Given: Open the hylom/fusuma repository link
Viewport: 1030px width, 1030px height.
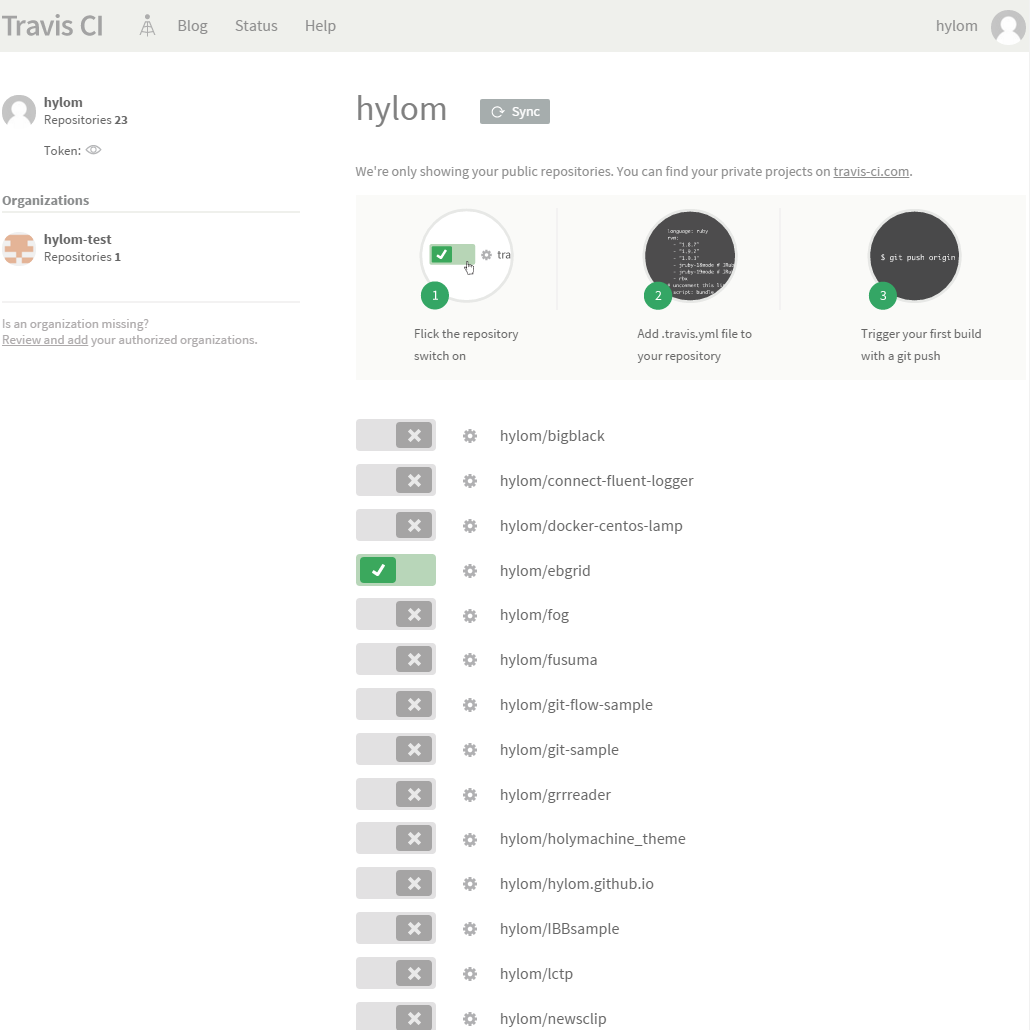Looking at the screenshot, I should click(549, 660).
